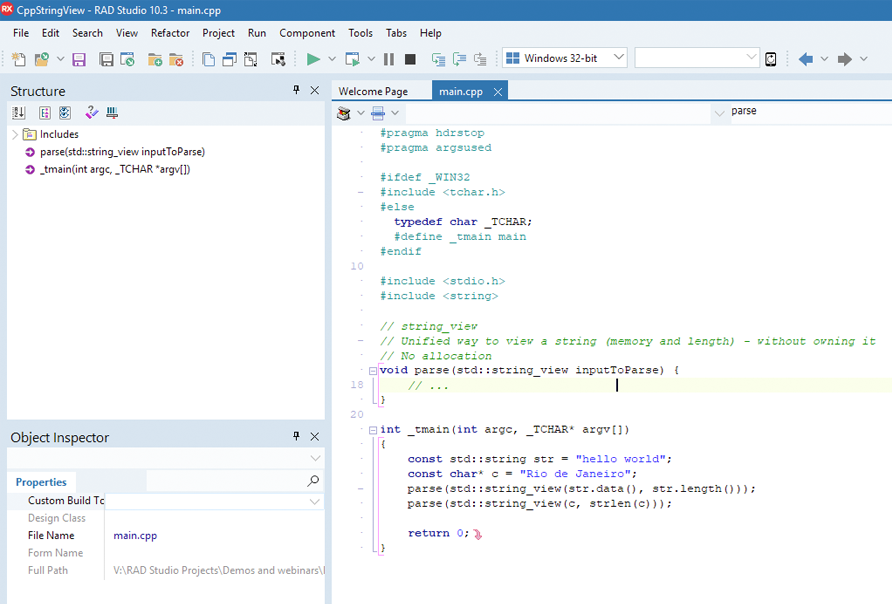
Task: Click the Open Project folder icon
Action: [42, 59]
